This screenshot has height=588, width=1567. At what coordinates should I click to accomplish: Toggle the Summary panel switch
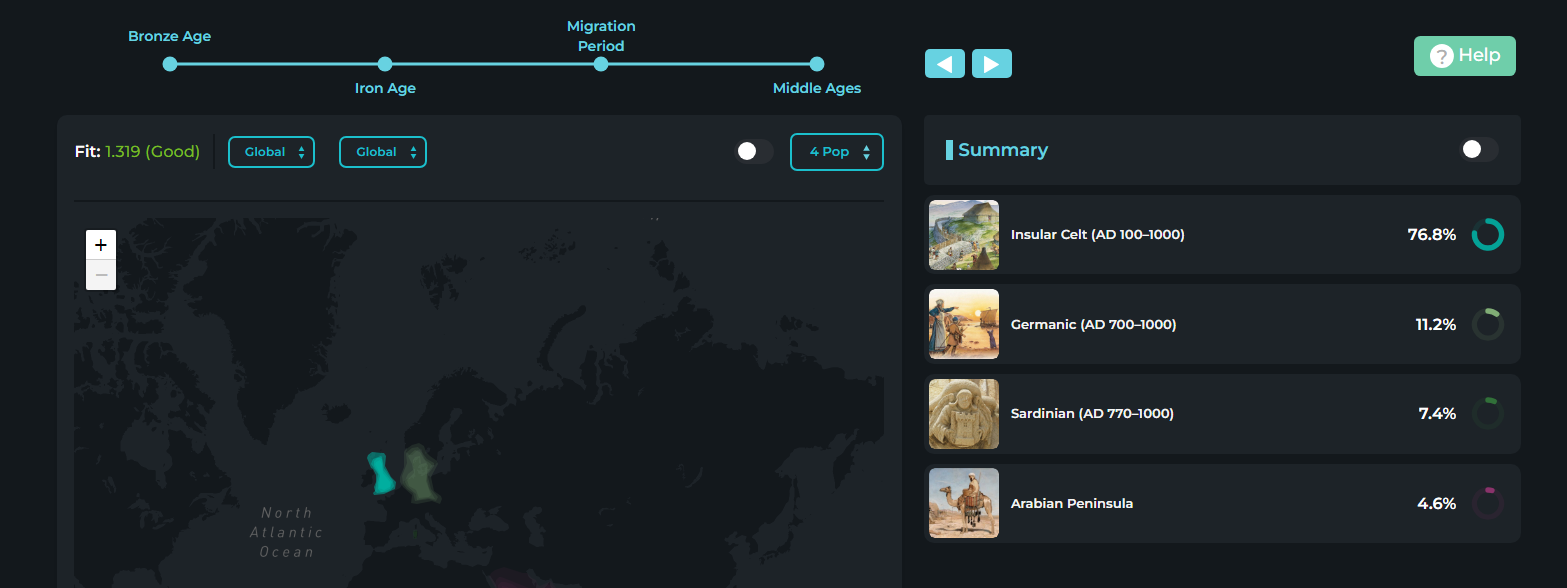1479,149
